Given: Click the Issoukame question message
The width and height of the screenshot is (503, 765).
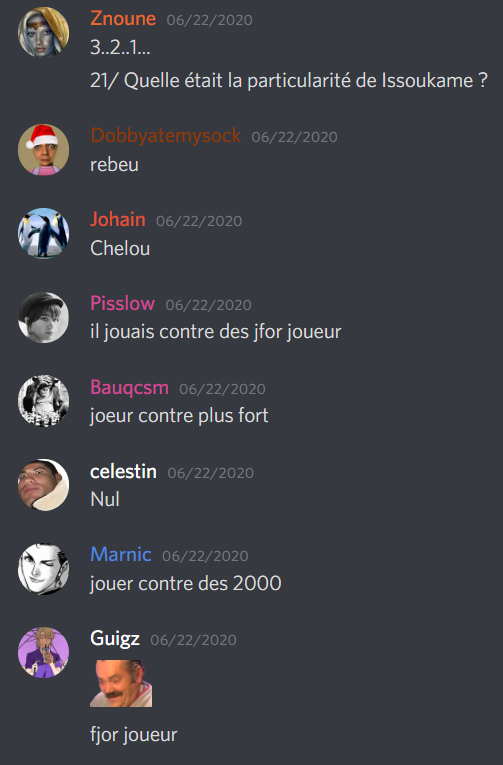Looking at the screenshot, I should [289, 81].
